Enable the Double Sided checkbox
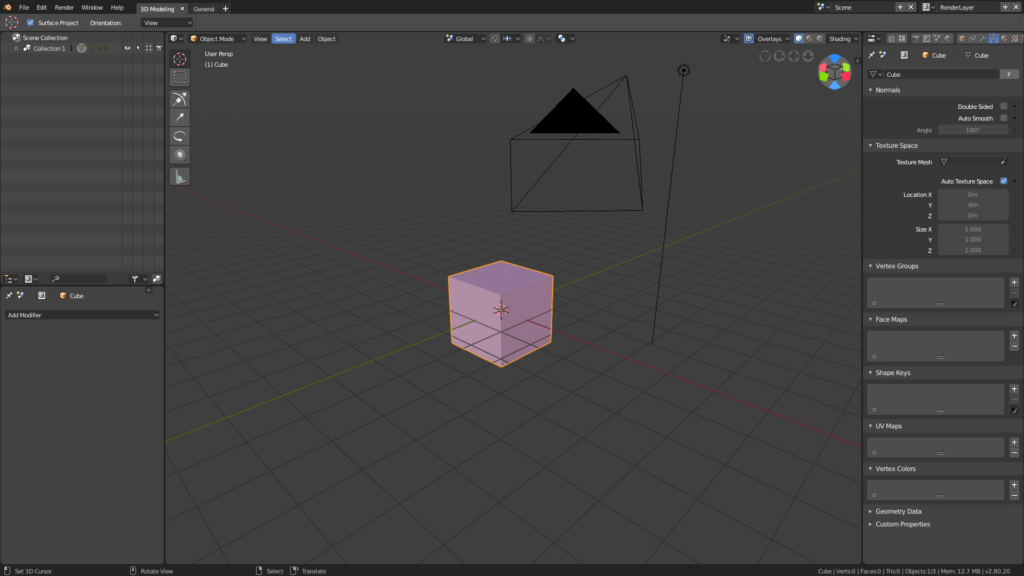The width and height of the screenshot is (1024, 576). coord(1003,106)
